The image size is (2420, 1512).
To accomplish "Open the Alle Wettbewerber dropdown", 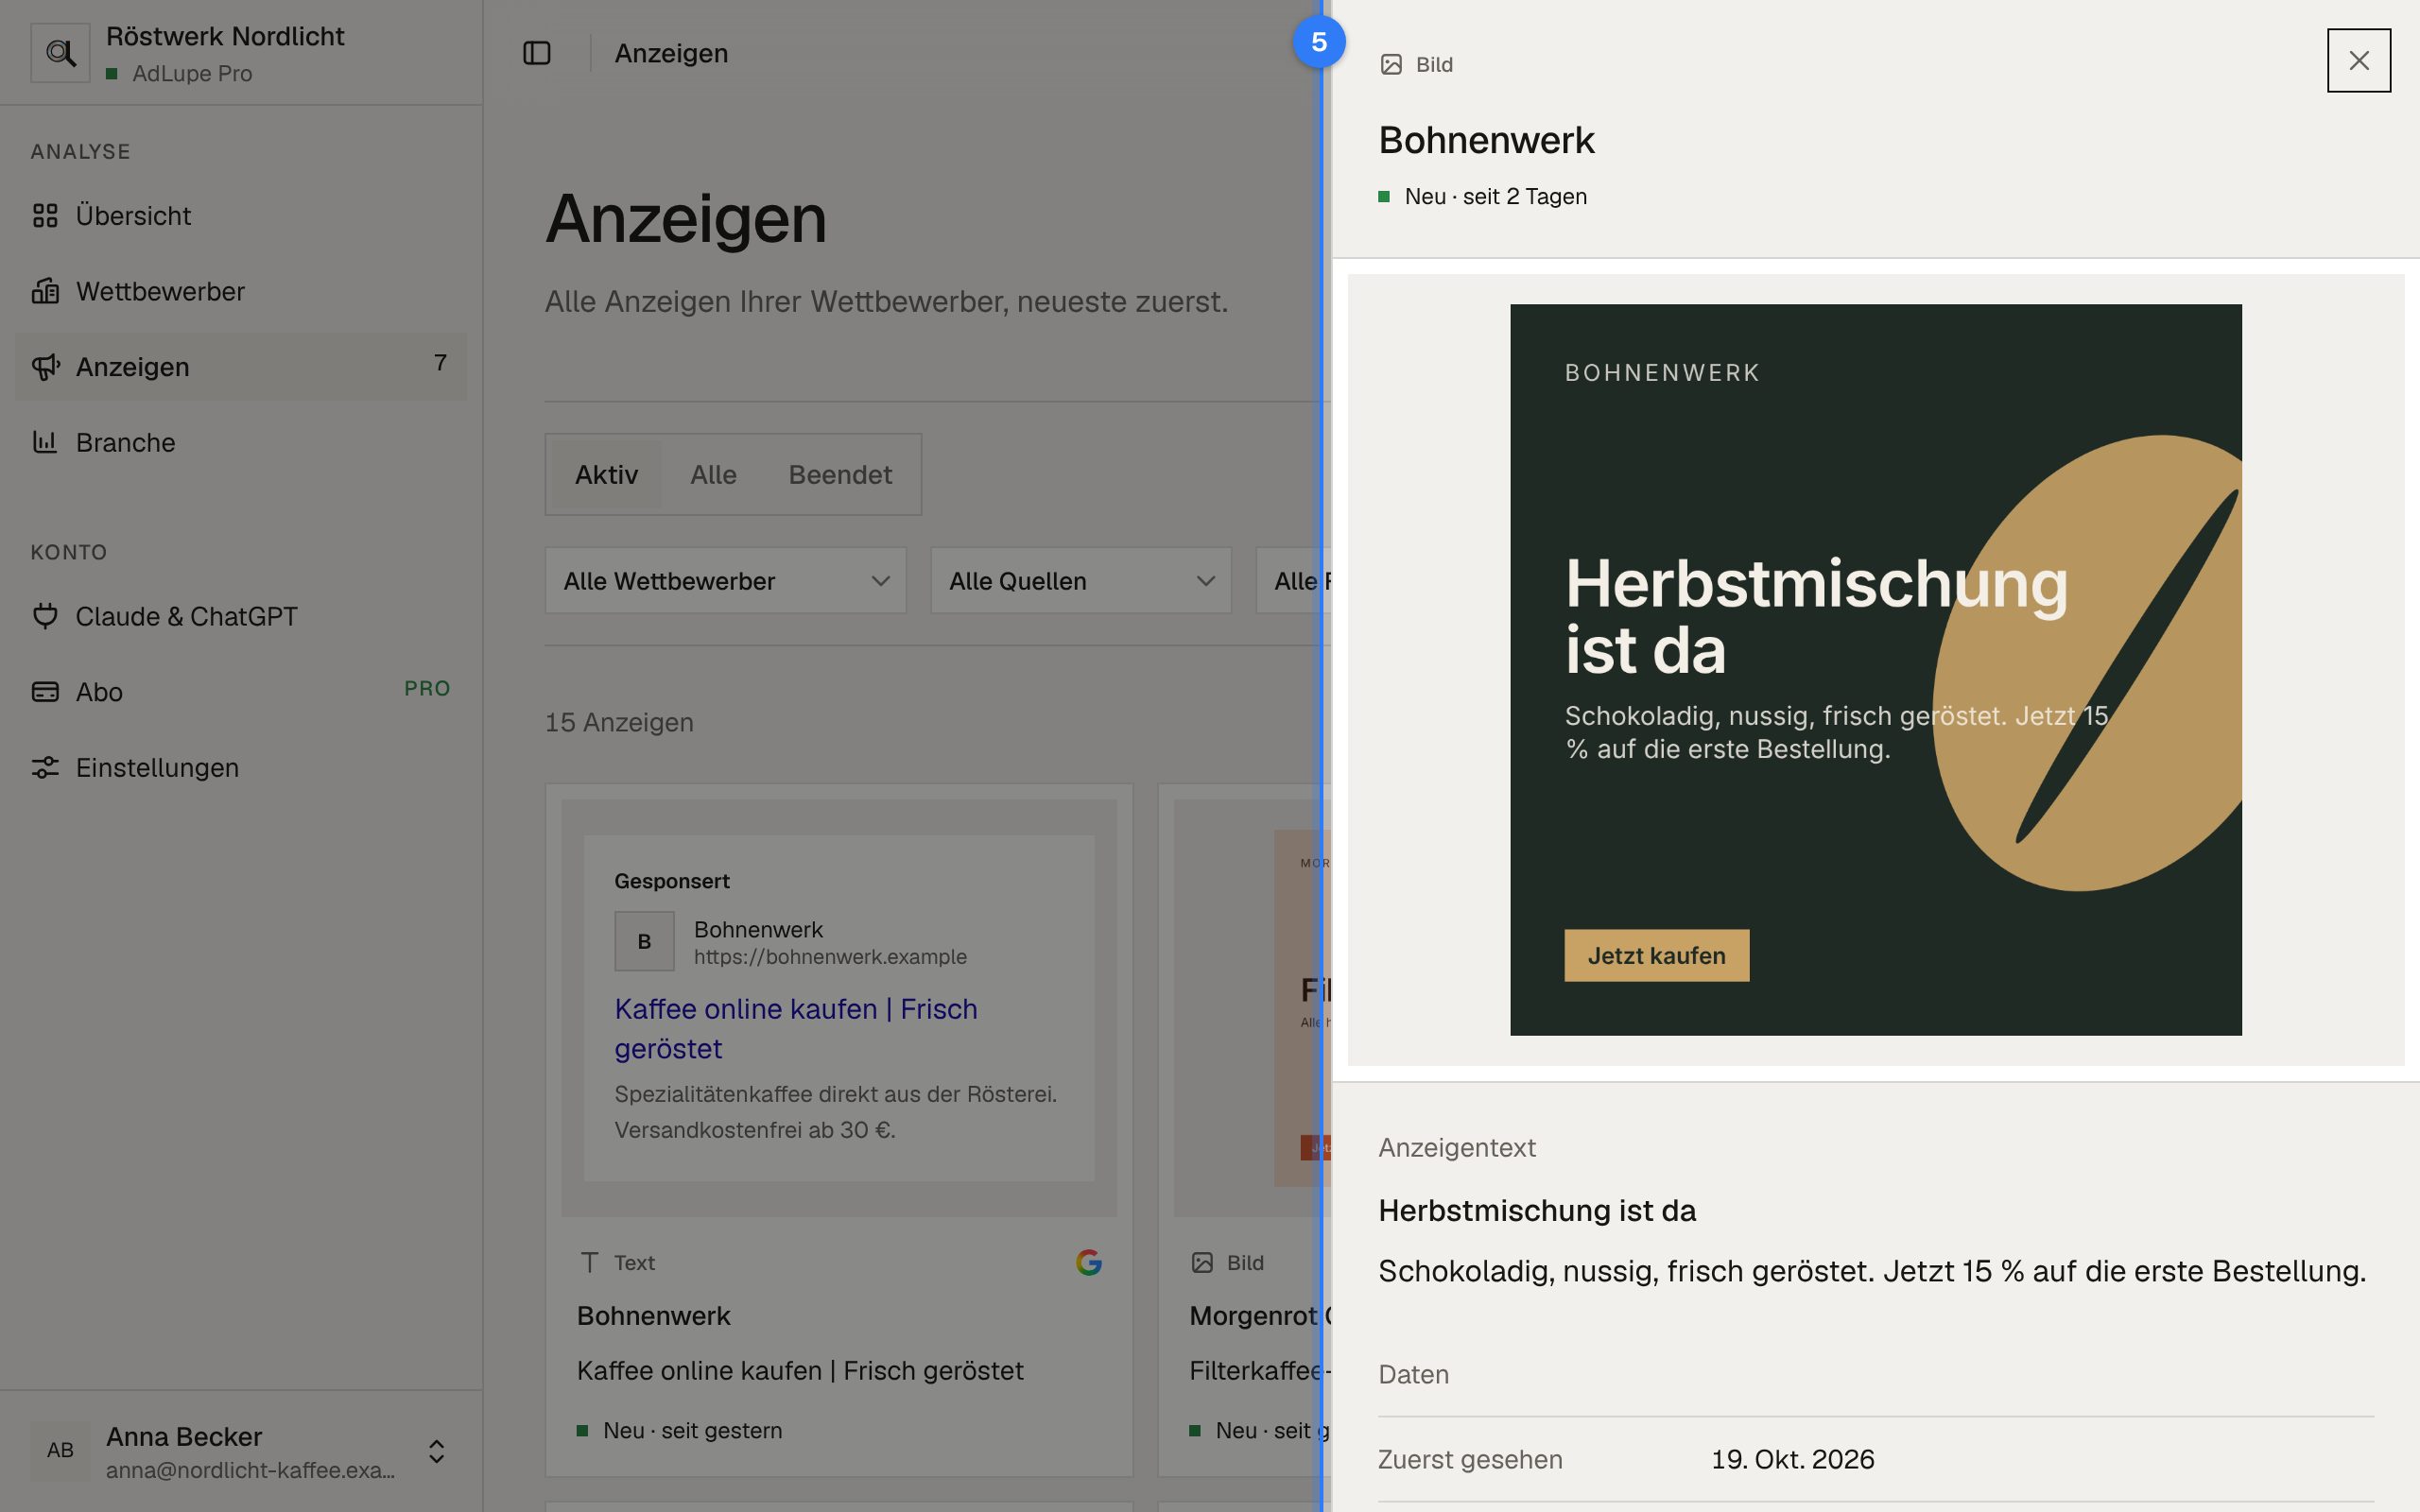I will pos(726,581).
